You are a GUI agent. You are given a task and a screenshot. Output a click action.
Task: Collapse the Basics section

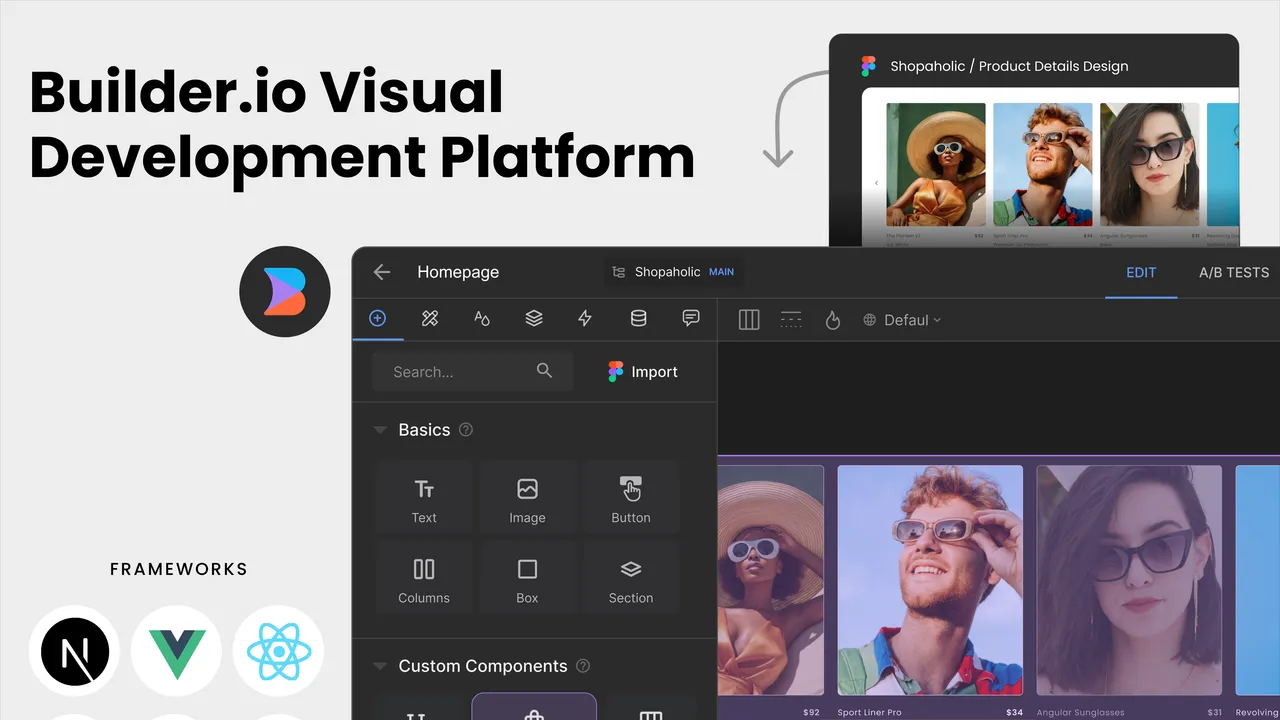pyautogui.click(x=380, y=430)
